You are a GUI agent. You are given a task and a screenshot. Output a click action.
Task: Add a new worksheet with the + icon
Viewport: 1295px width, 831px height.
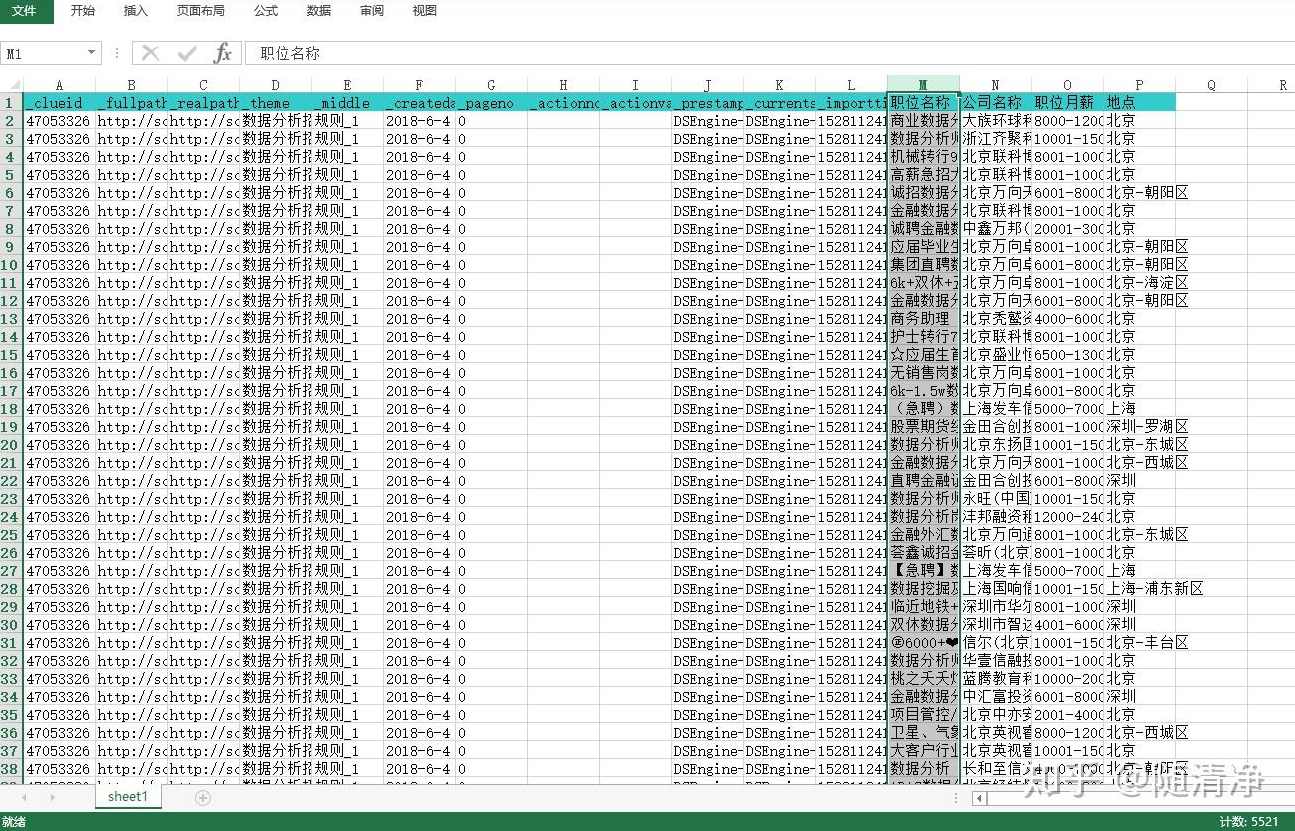204,796
